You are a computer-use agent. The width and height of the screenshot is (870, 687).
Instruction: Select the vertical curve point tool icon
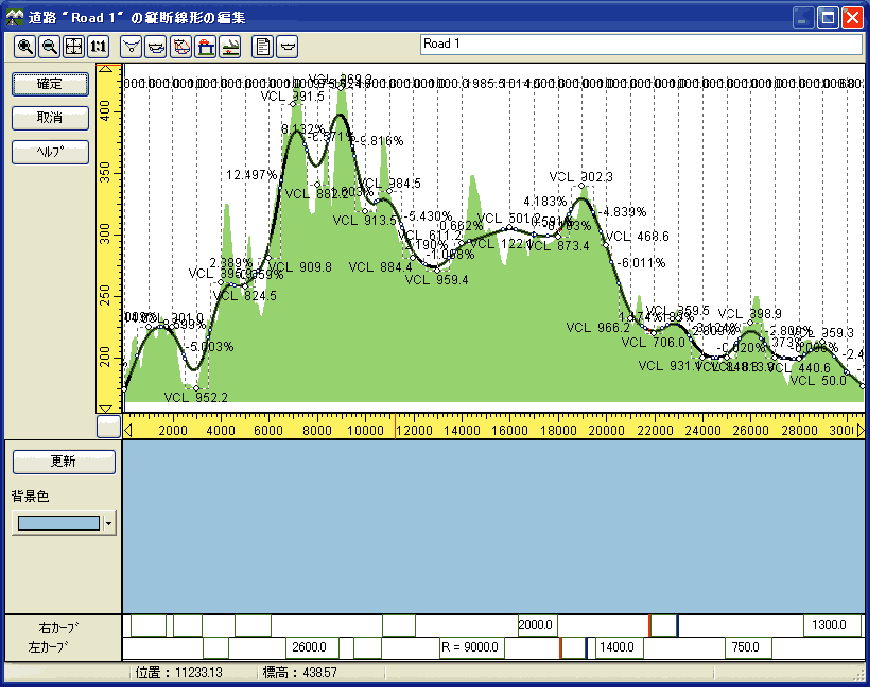coord(131,46)
